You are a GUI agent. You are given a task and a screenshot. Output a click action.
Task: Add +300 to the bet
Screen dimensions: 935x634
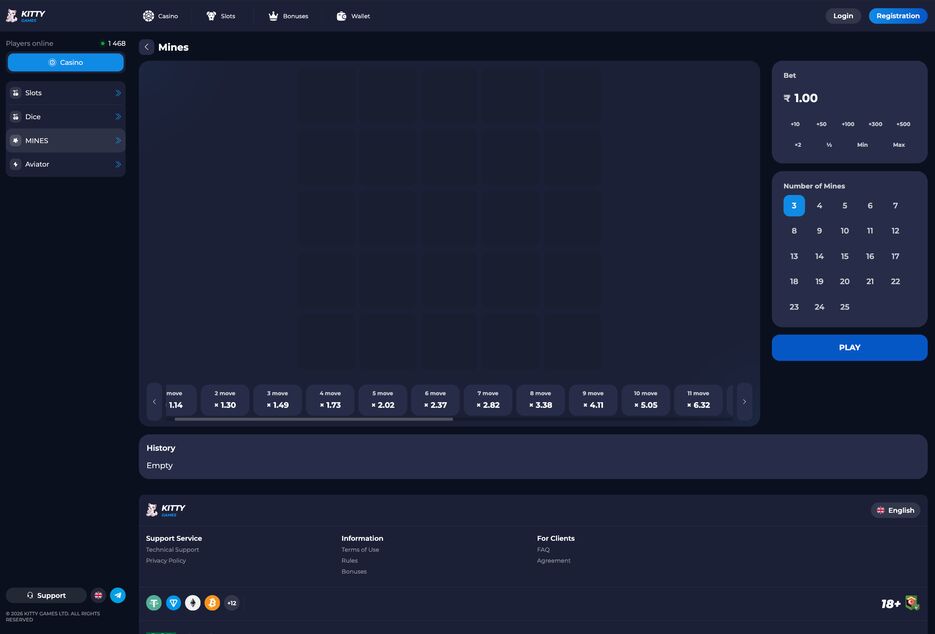pos(875,124)
